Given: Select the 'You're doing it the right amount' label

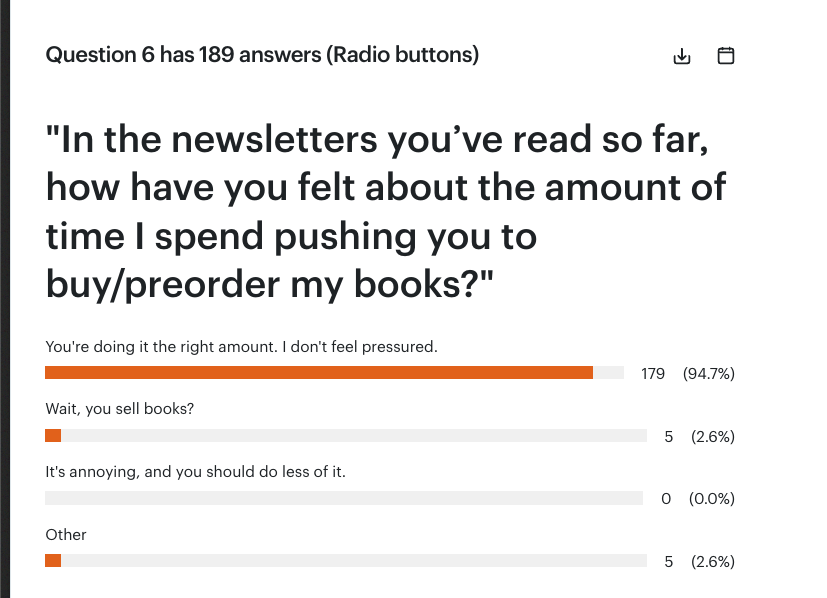Looking at the screenshot, I should click(242, 347).
